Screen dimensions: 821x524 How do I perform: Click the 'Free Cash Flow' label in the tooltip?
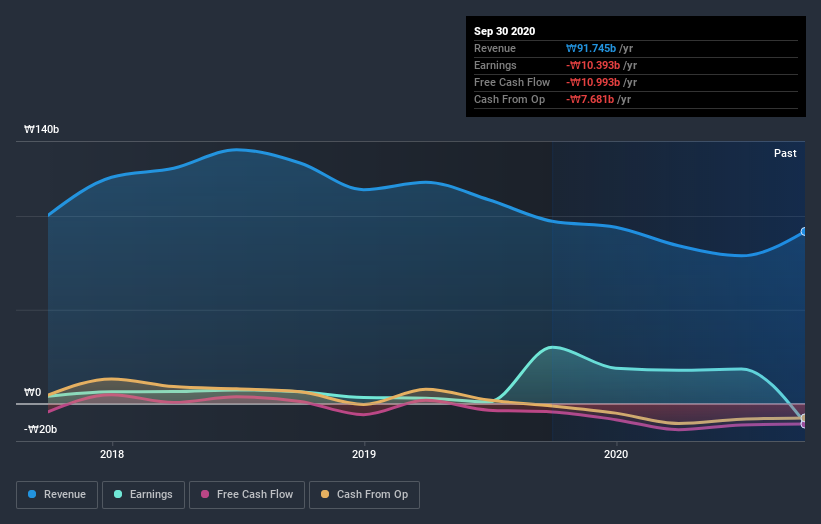coord(512,82)
